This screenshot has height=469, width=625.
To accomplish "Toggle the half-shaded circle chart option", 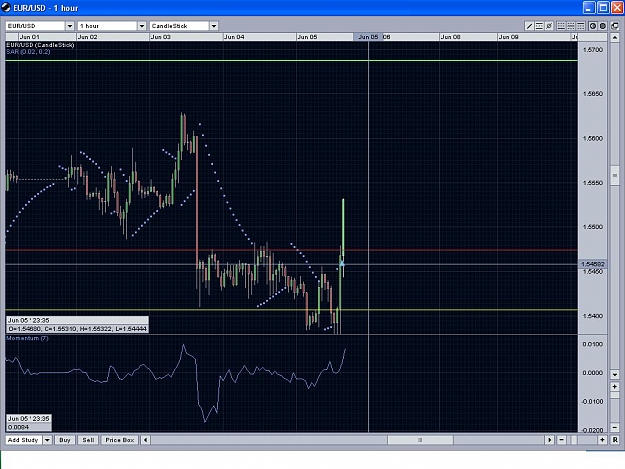I will click(593, 26).
